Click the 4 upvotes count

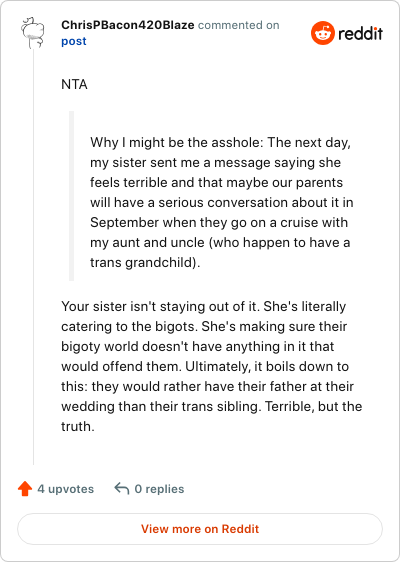[x=66, y=489]
